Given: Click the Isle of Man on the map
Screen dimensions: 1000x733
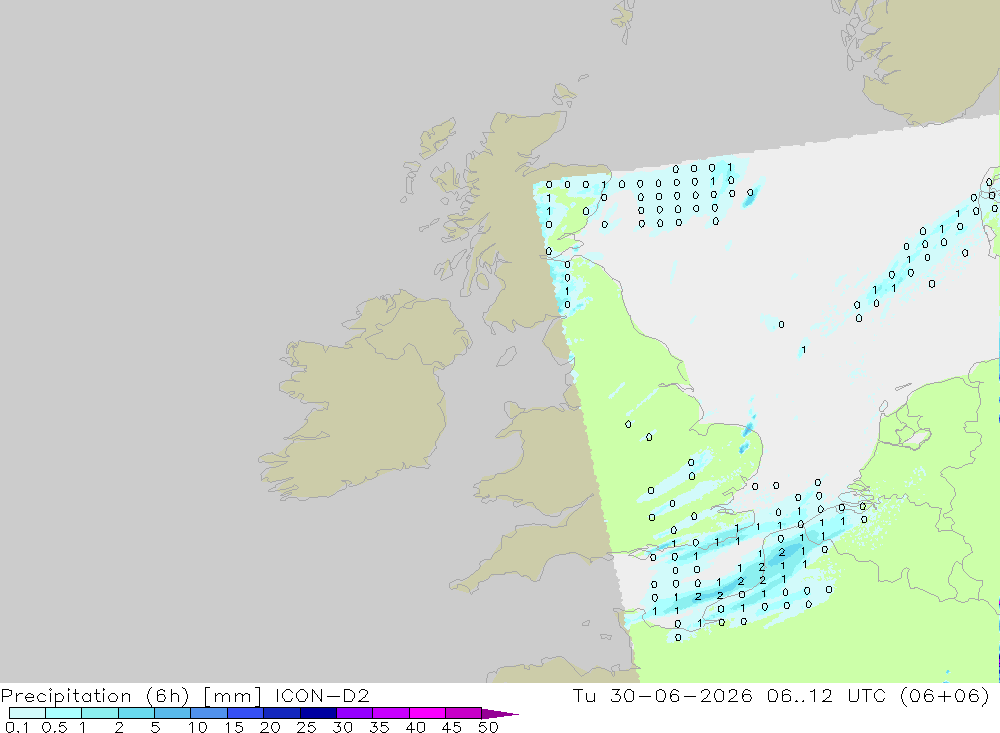Looking at the screenshot, I should 506,356.
